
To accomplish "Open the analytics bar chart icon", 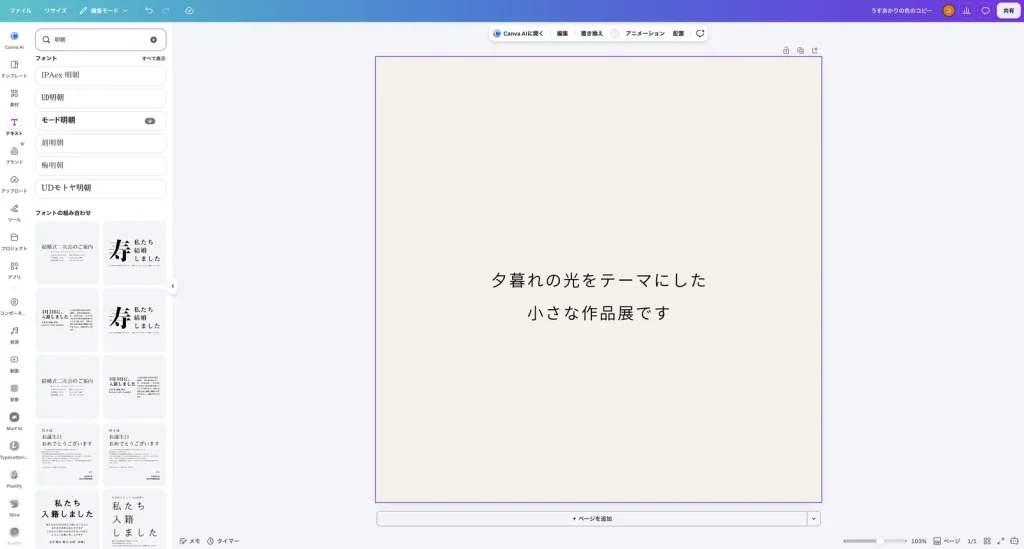I will click(967, 10).
